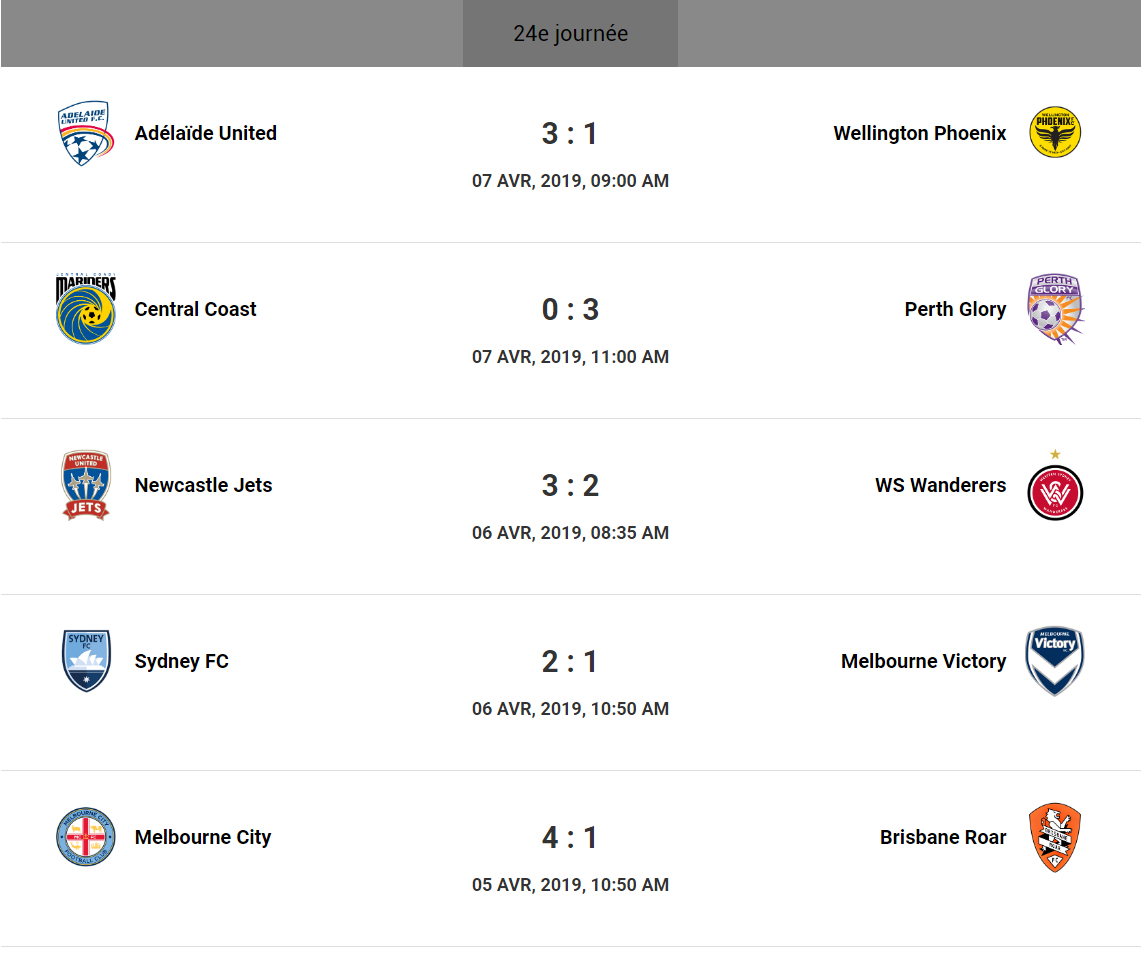Click the Melbourne Victory crest
This screenshot has height=953, width=1142.
tap(1055, 661)
